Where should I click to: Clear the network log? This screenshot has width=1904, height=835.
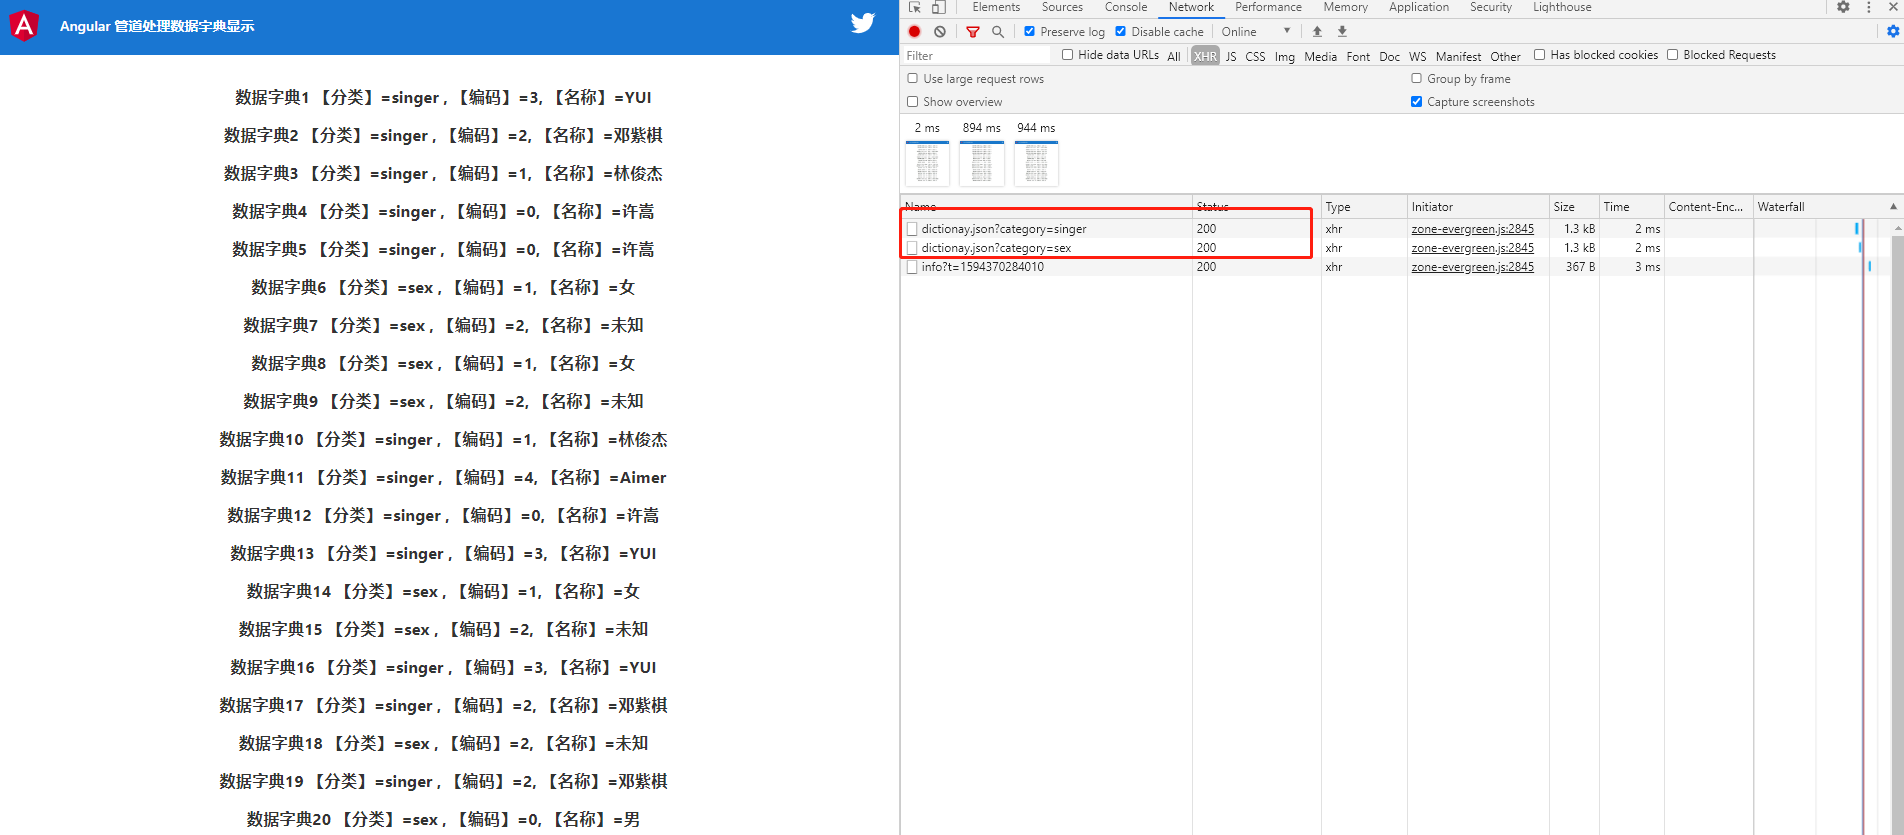(940, 32)
